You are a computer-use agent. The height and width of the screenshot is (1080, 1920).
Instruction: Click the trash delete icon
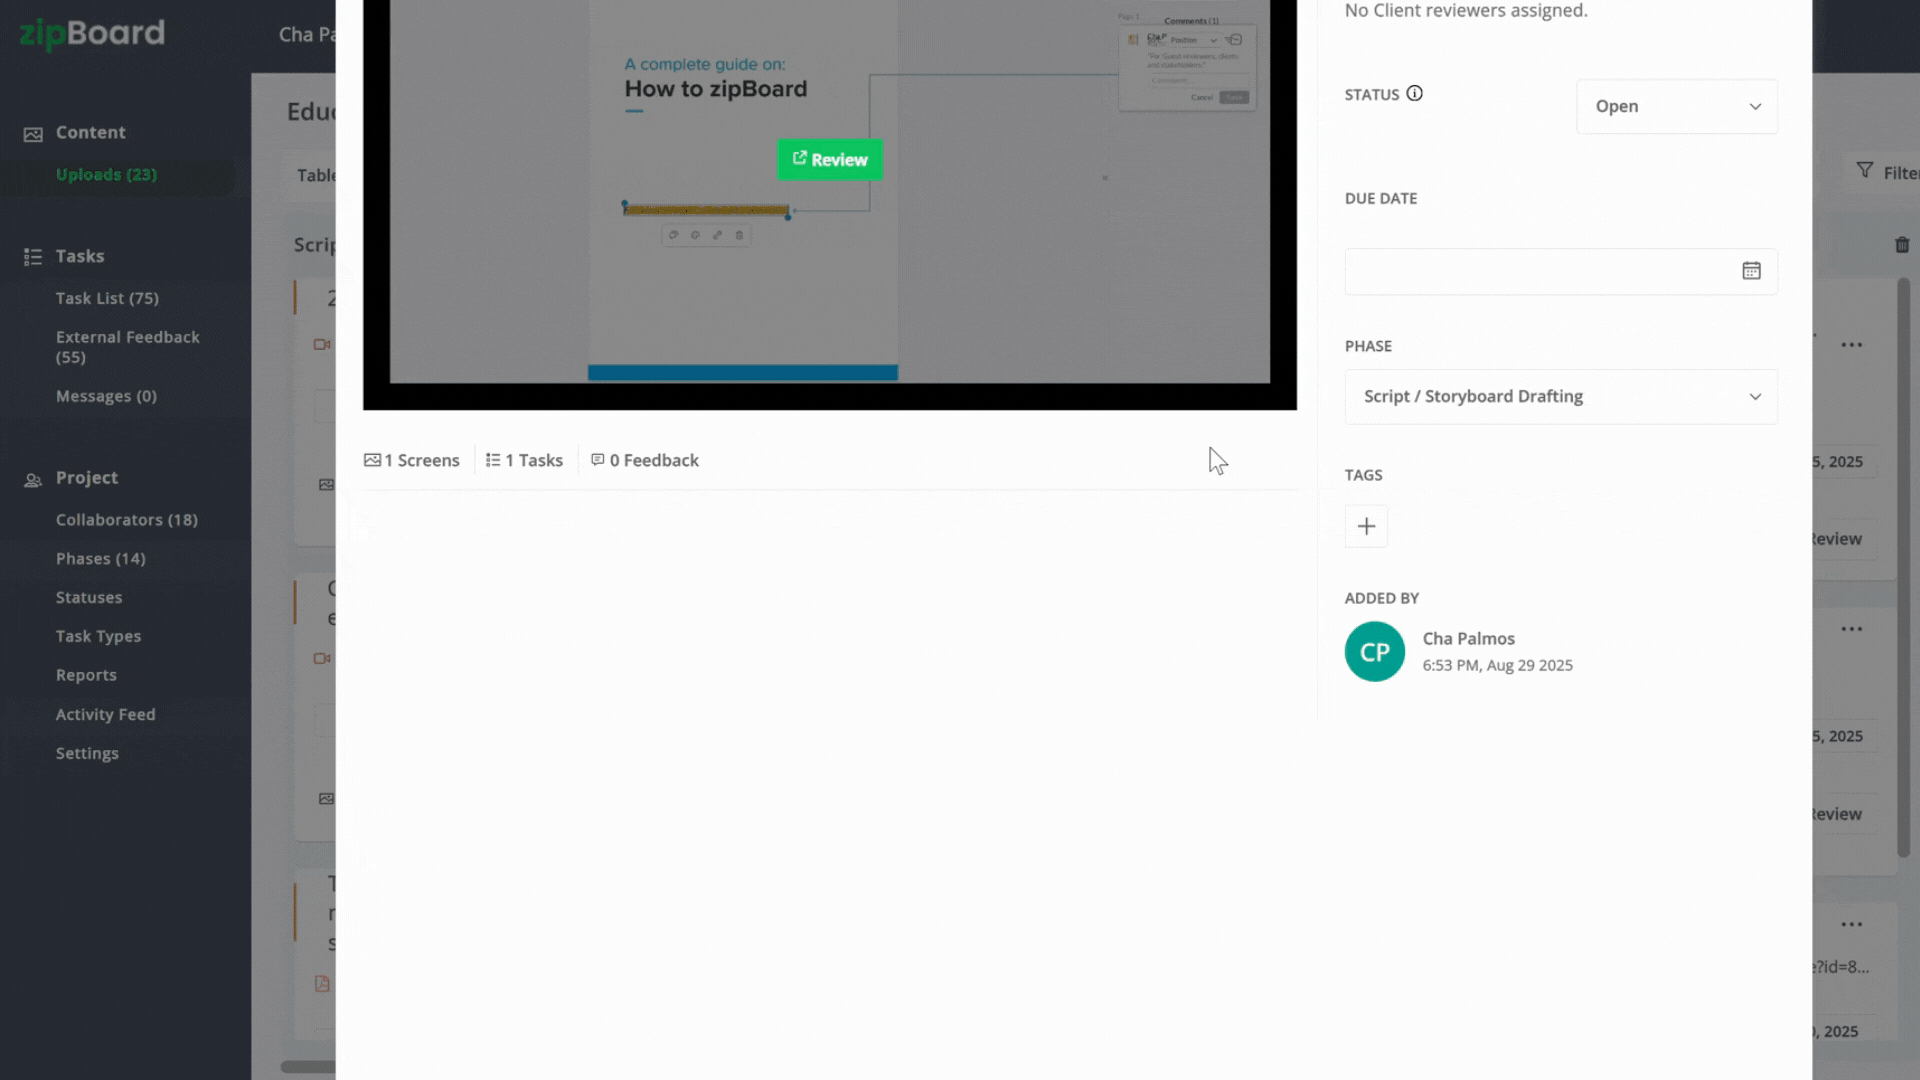(x=1901, y=245)
